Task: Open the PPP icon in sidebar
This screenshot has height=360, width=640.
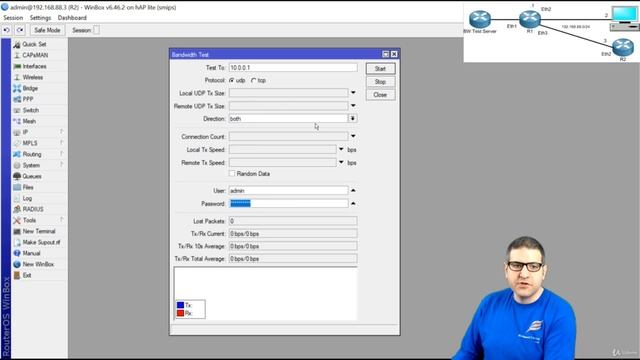Action: pos(17,99)
